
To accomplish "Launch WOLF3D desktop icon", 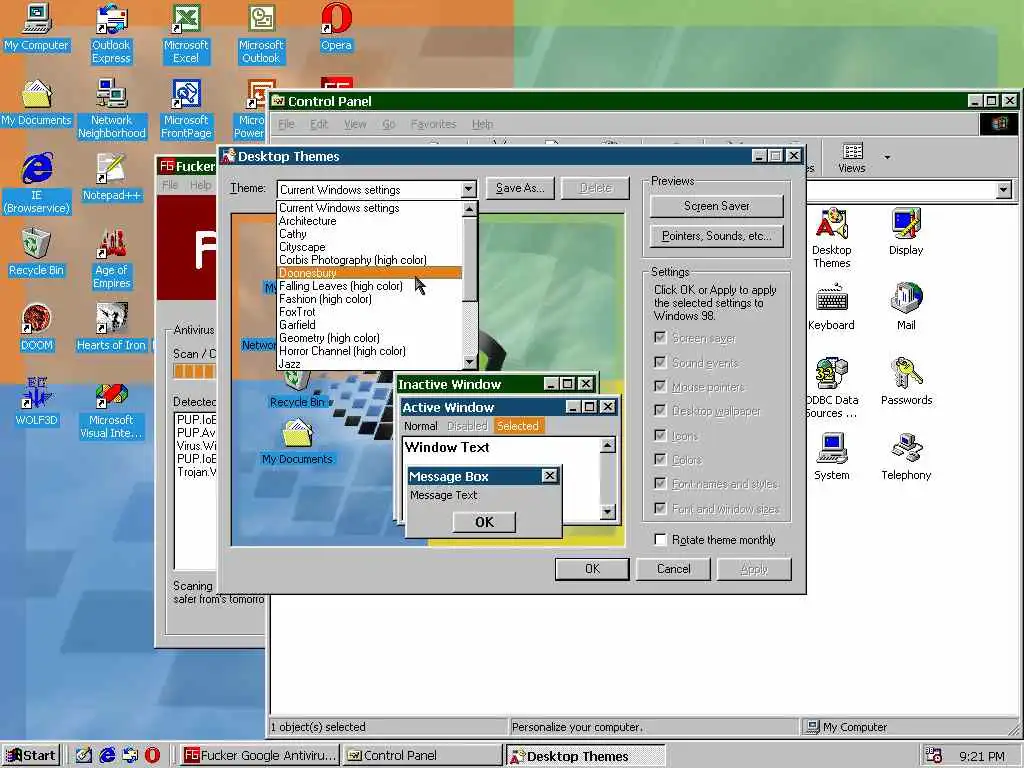I will 37,402.
